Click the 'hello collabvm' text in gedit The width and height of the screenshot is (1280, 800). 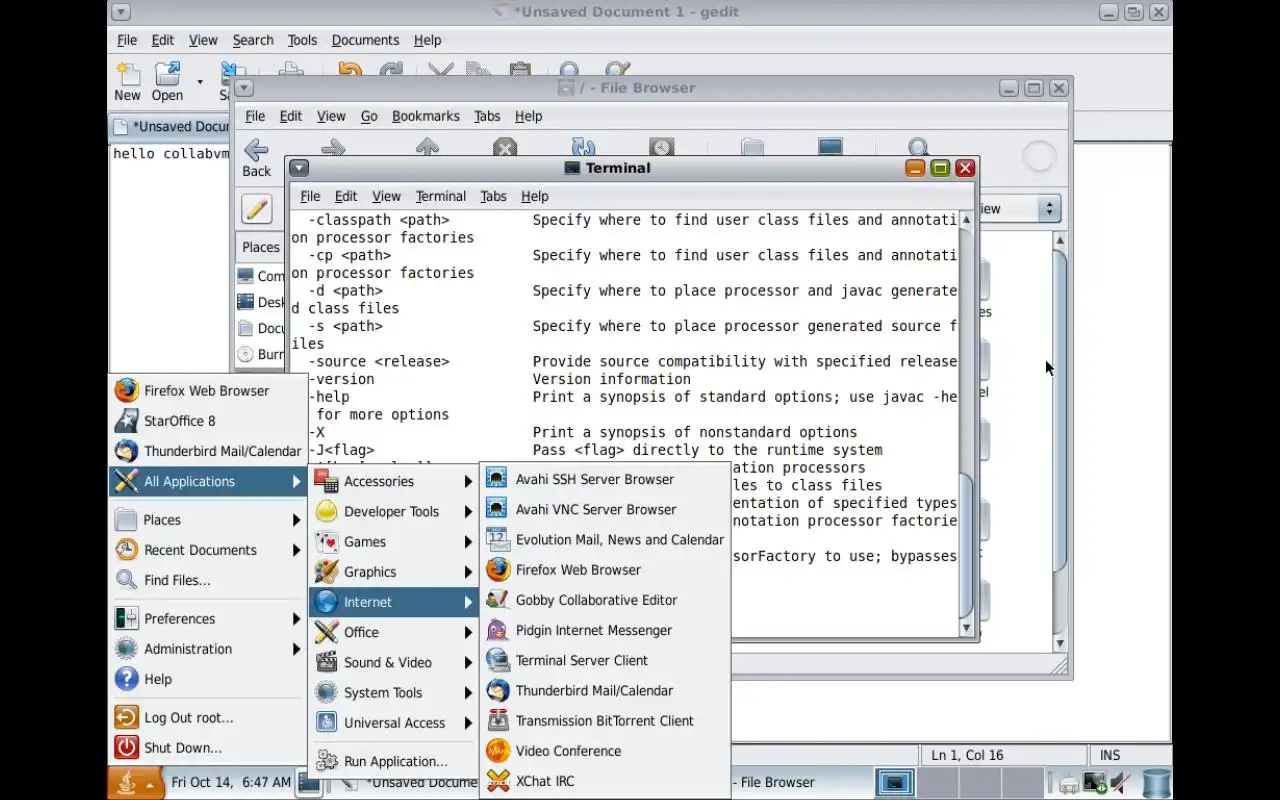pos(170,154)
